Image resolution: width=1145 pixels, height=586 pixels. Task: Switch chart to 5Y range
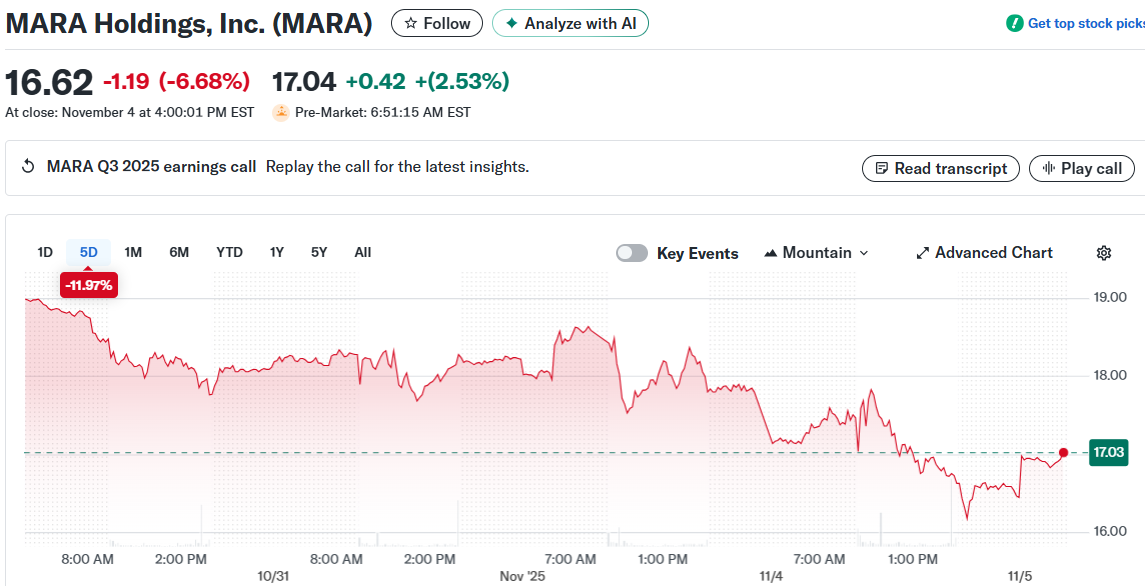point(319,252)
